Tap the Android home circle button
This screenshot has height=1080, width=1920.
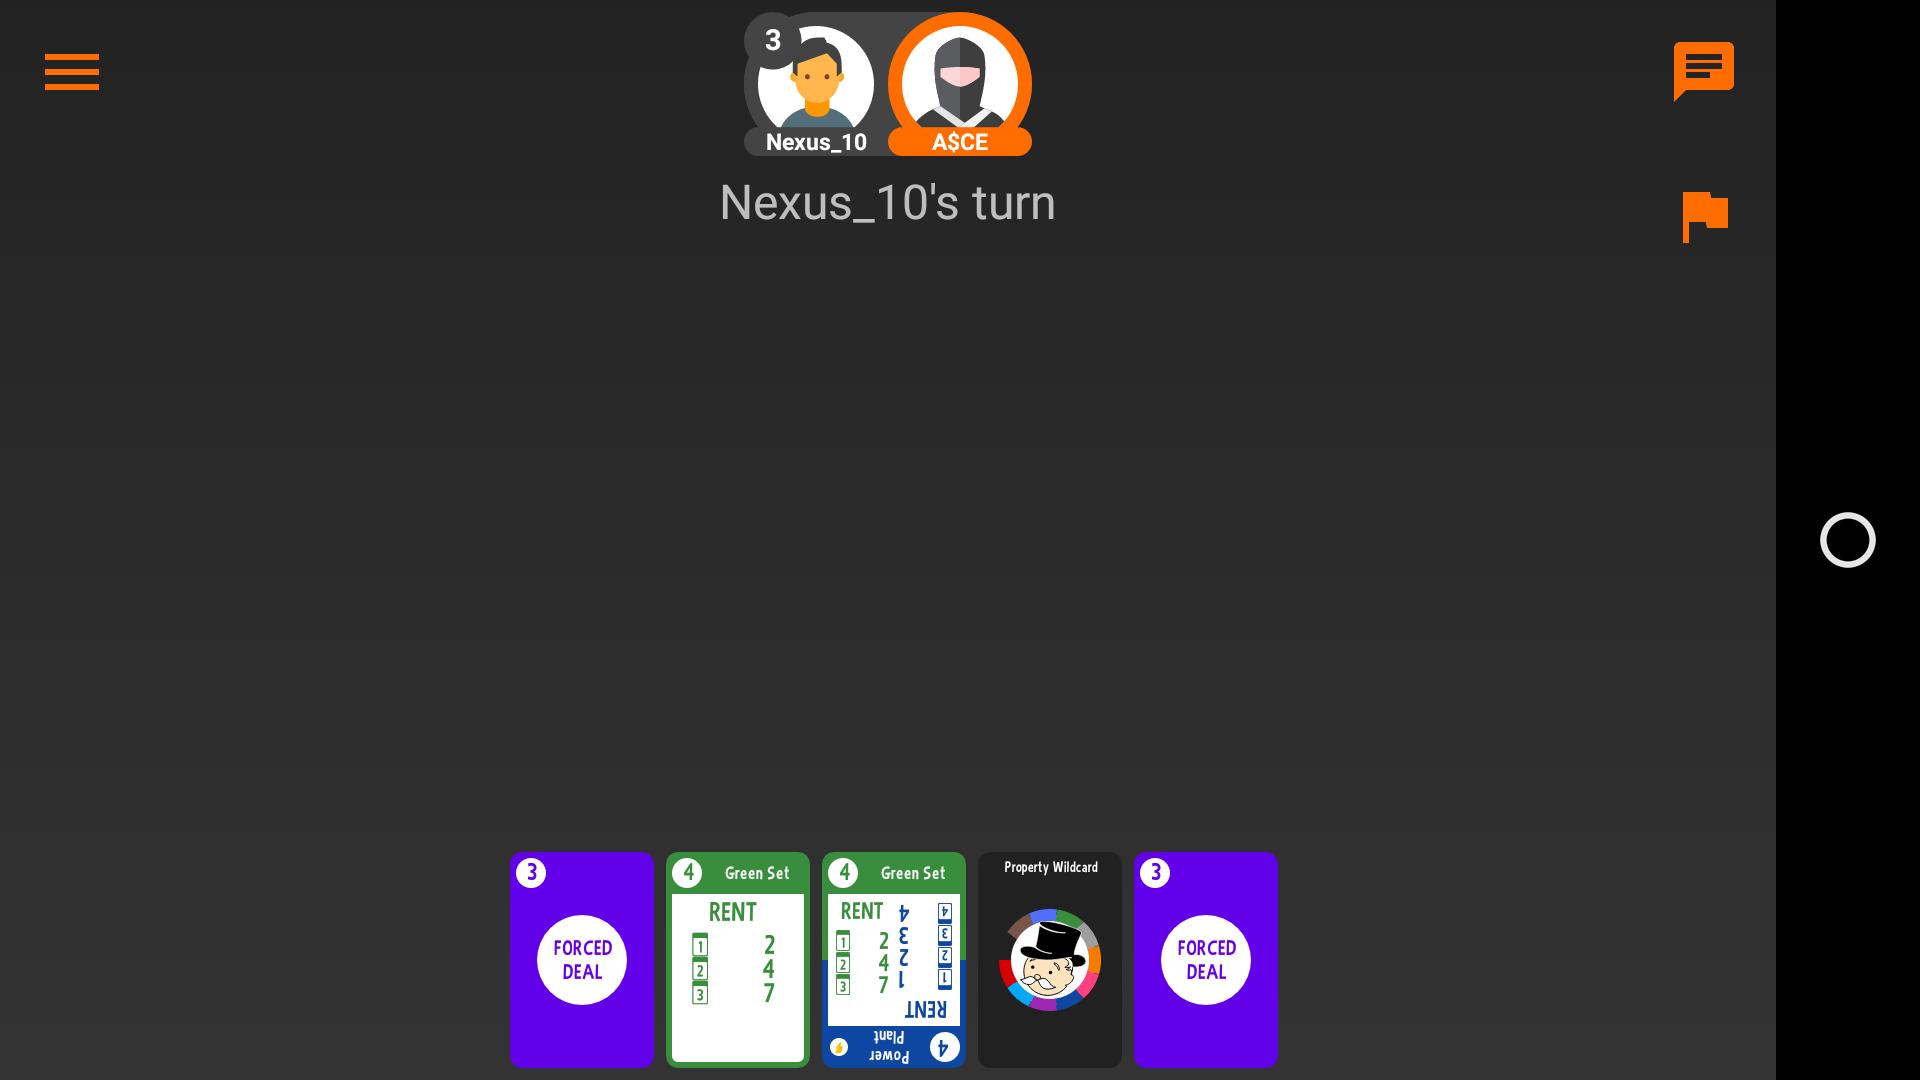(x=1847, y=540)
